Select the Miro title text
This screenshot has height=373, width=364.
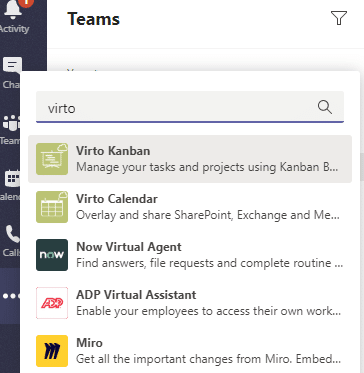(89, 343)
